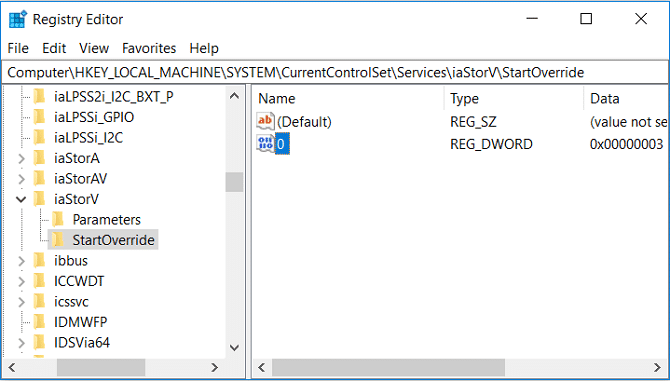This screenshot has height=381, width=670.
Task: Click the values pane scroll left arrow
Action: click(x=262, y=367)
